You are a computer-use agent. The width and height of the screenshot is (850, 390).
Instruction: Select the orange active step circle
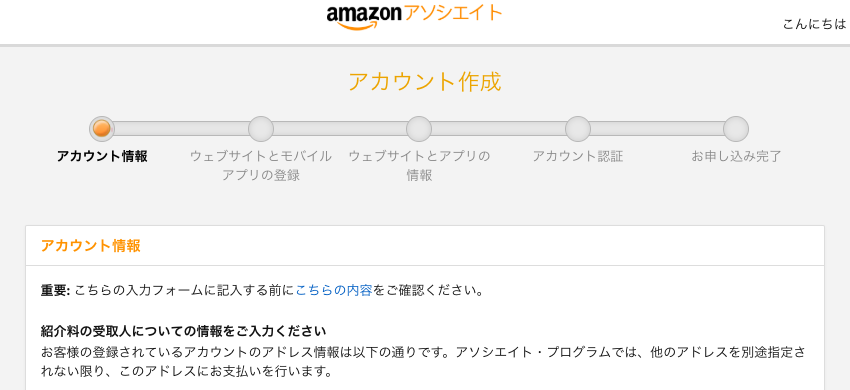coord(102,129)
